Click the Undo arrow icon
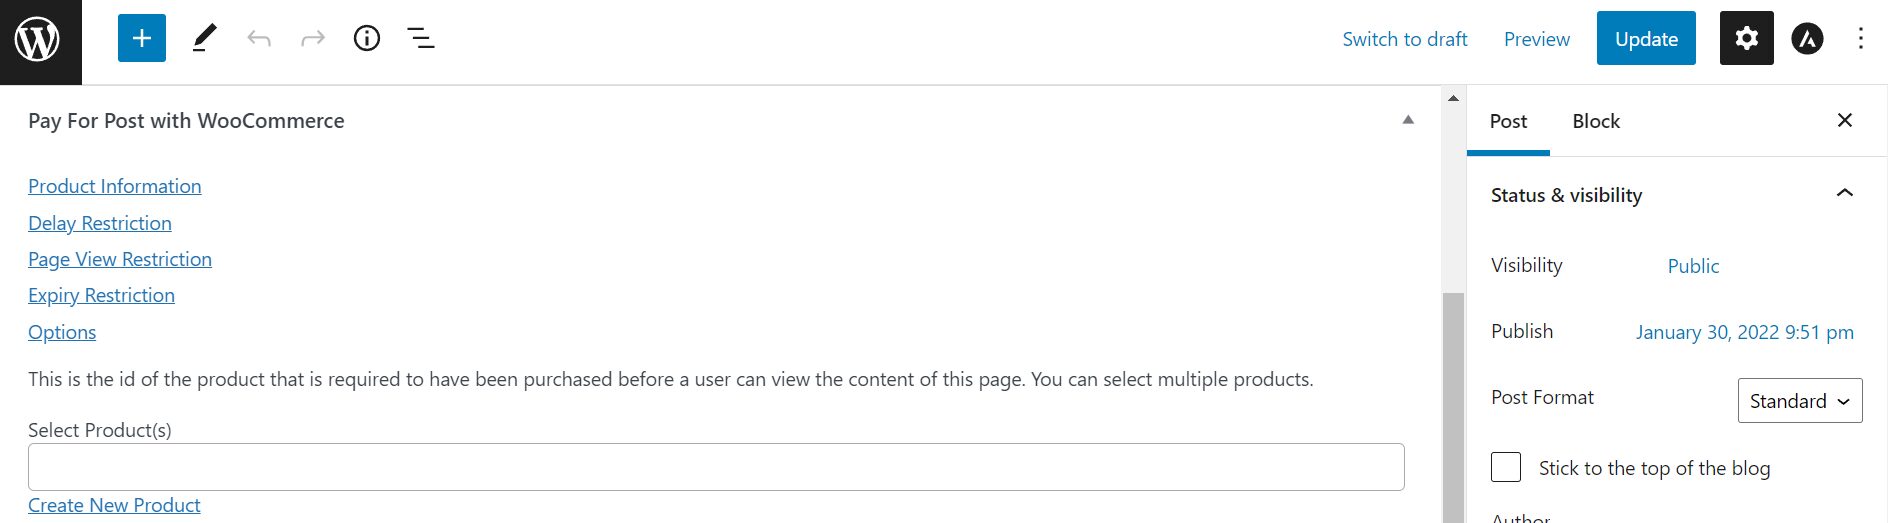The width and height of the screenshot is (1888, 523). click(x=259, y=39)
